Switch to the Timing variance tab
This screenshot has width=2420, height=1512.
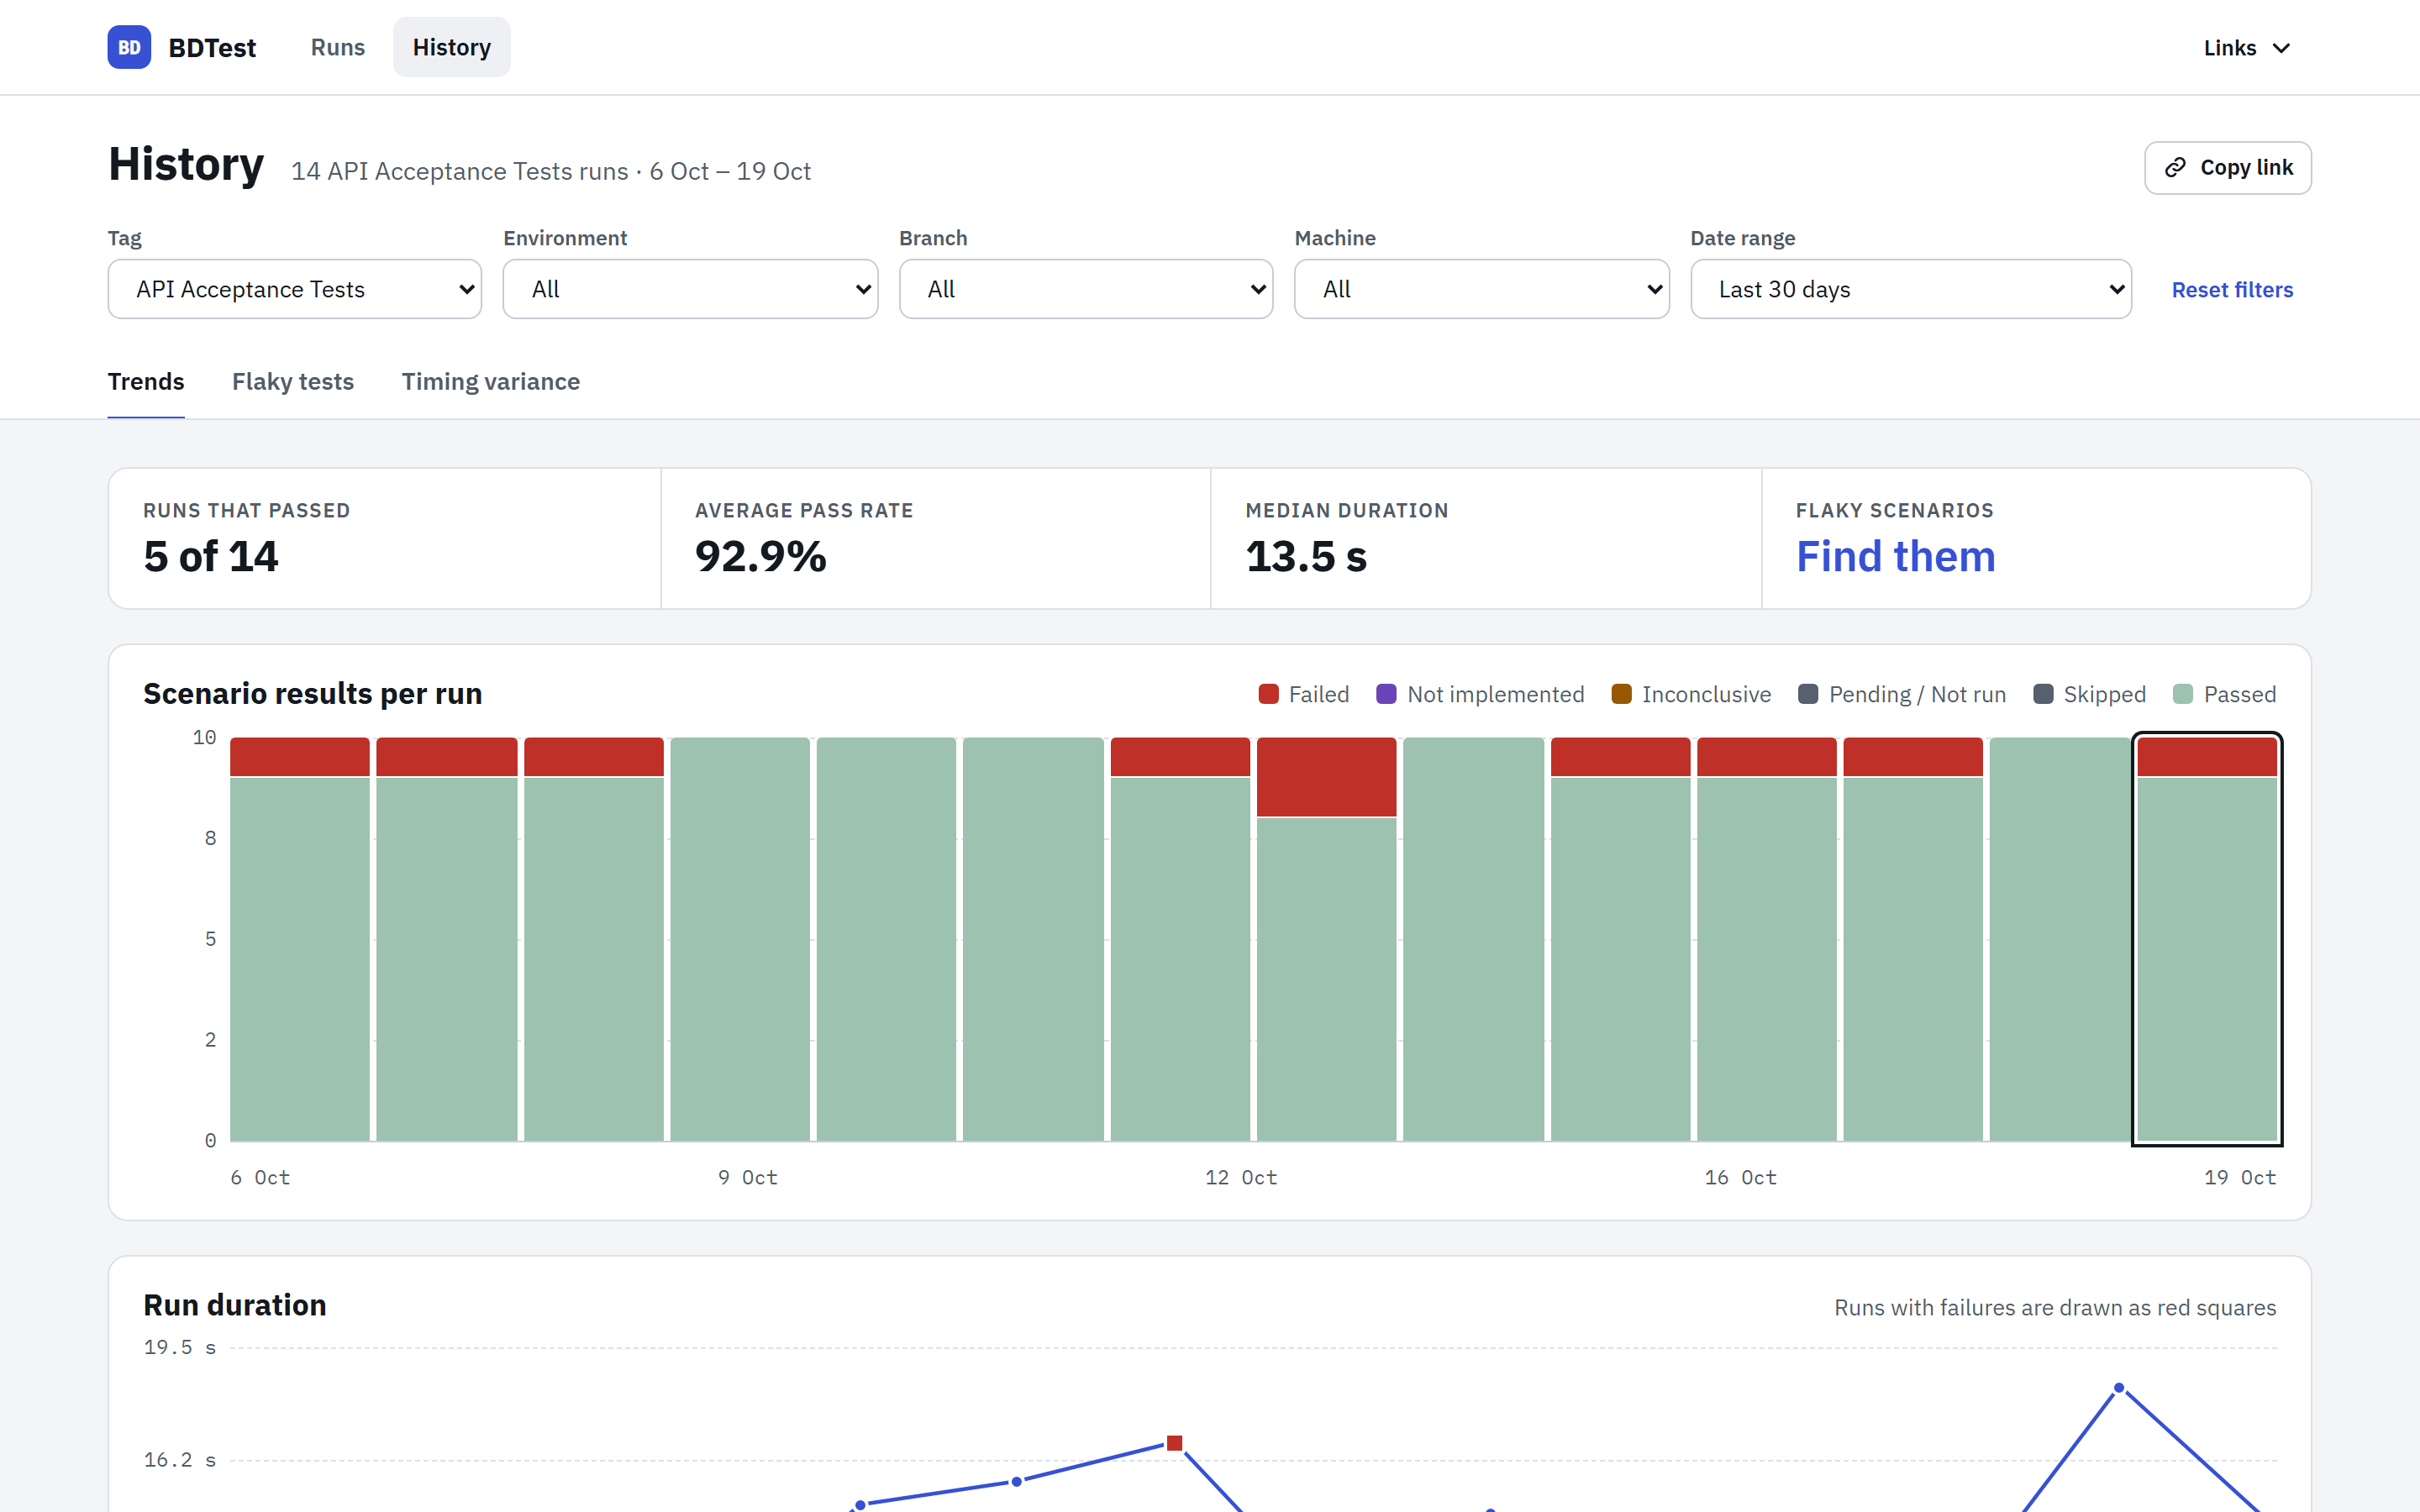491,382
